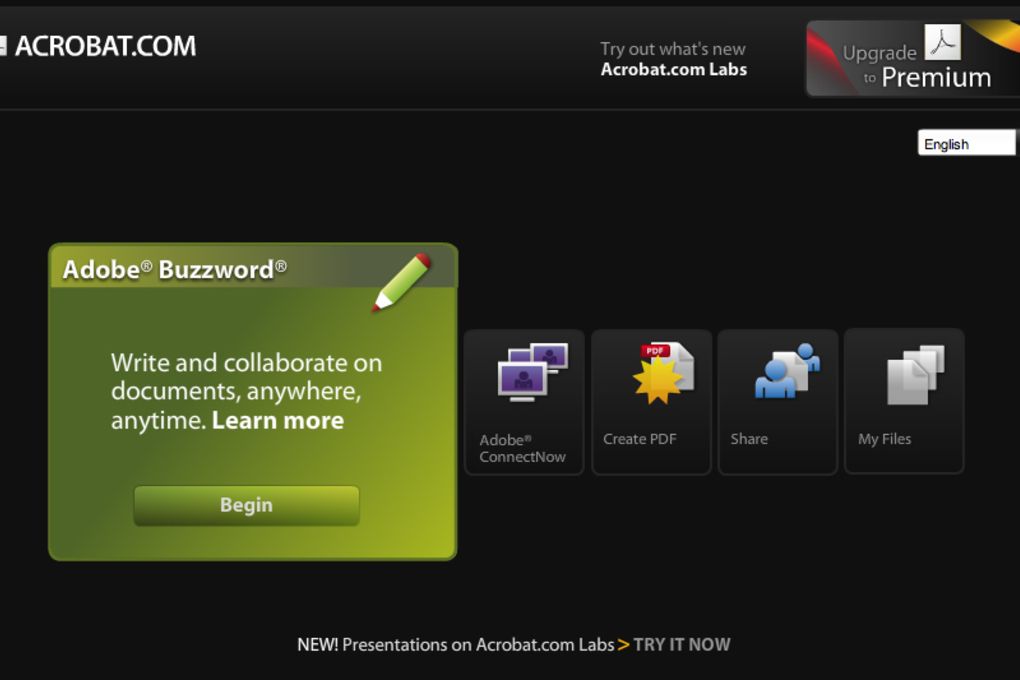
Task: Click the Adobe PDF logo on Upgrade banner
Action: click(943, 42)
